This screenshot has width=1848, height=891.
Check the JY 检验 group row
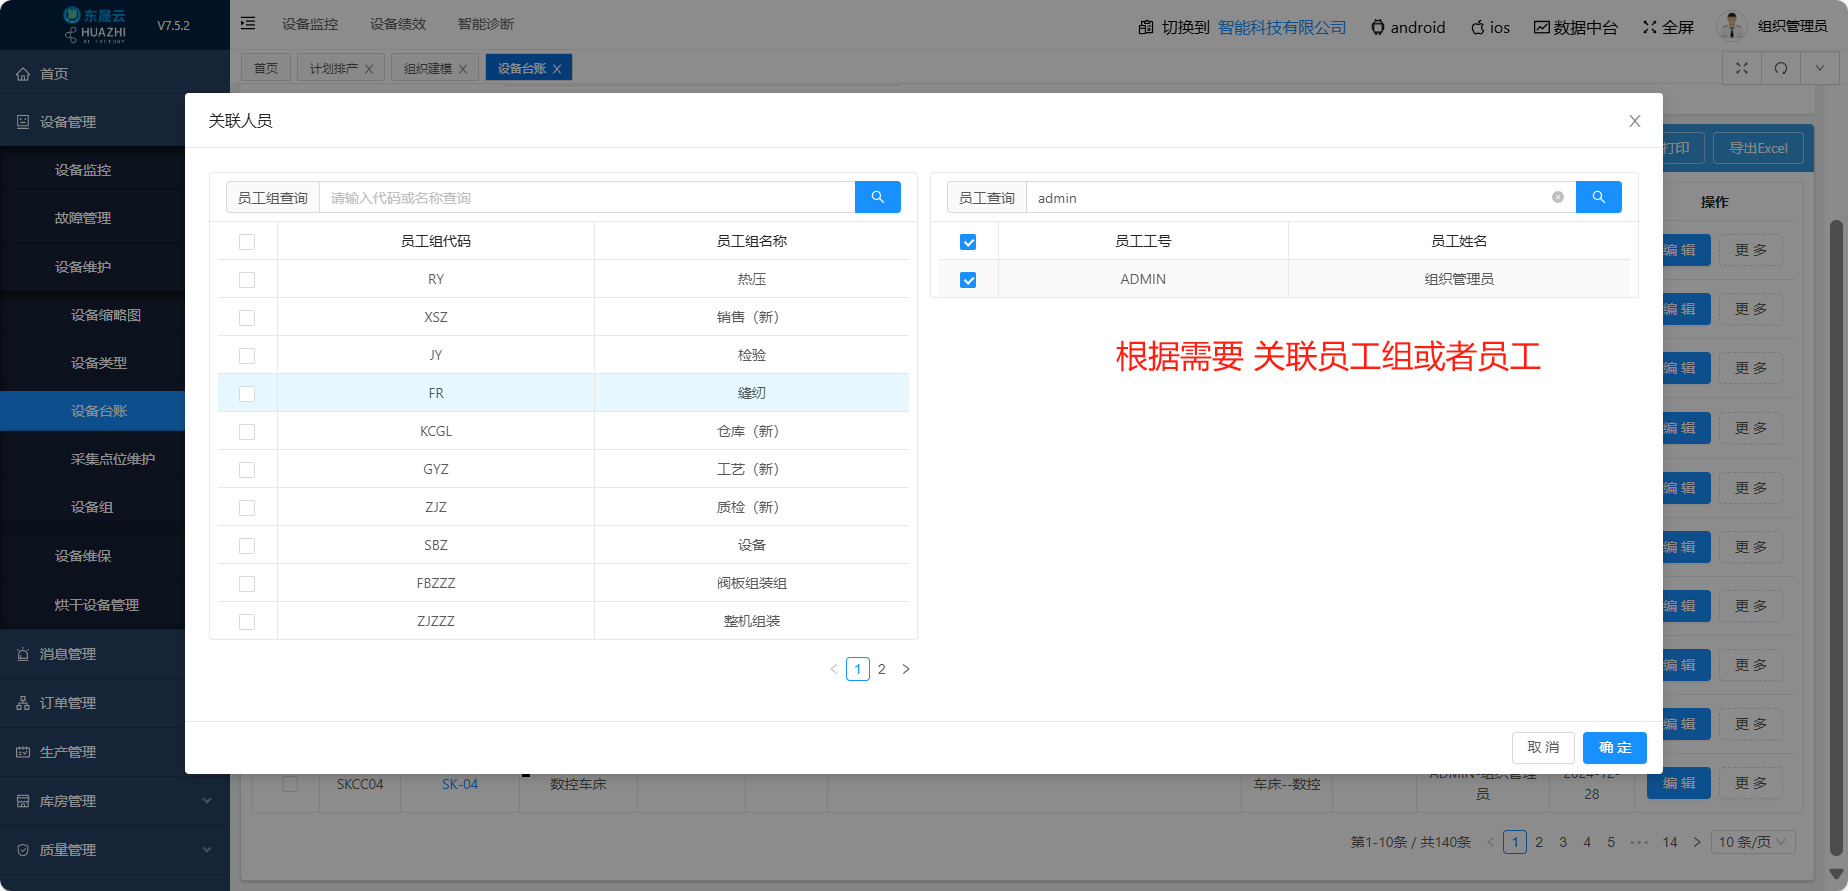point(247,356)
